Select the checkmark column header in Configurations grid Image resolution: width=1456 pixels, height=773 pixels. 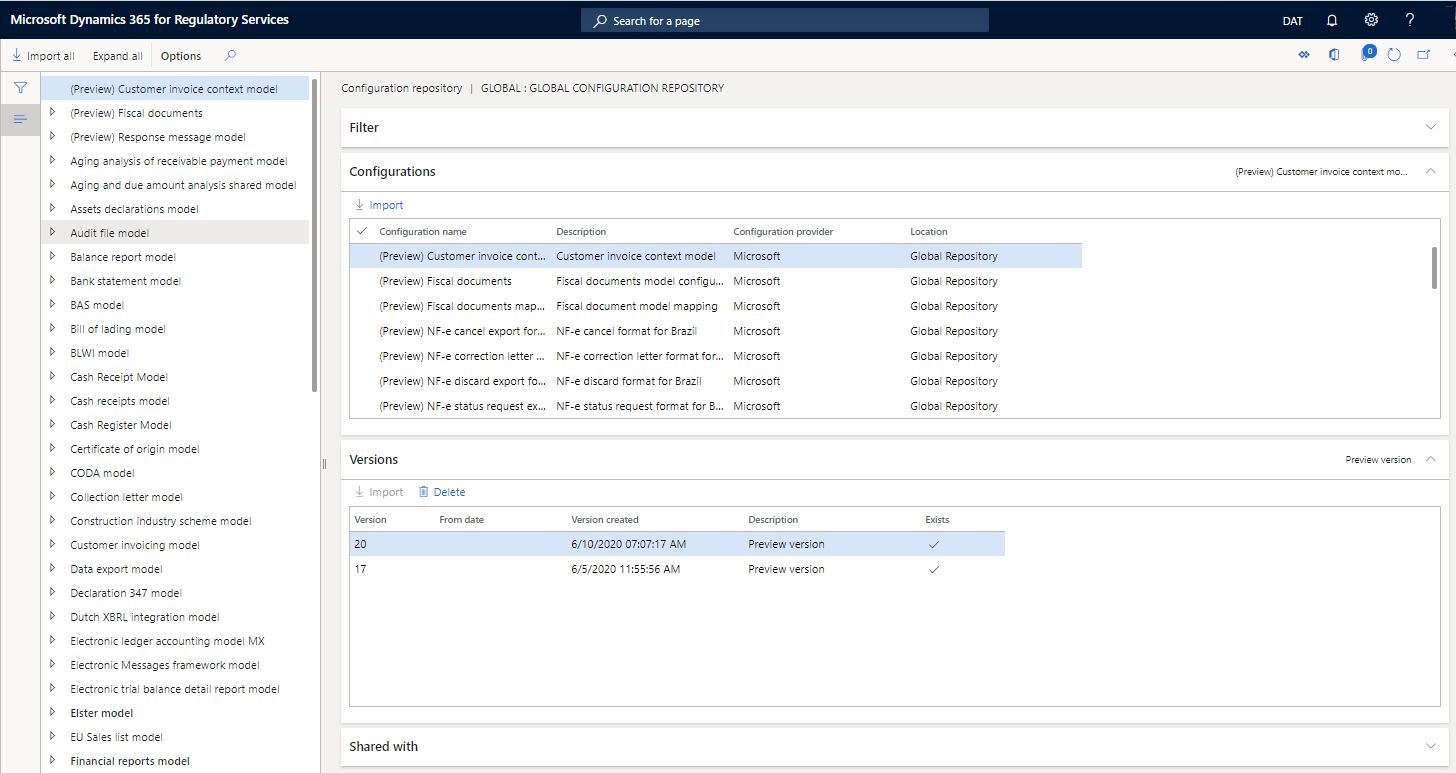pyautogui.click(x=362, y=231)
